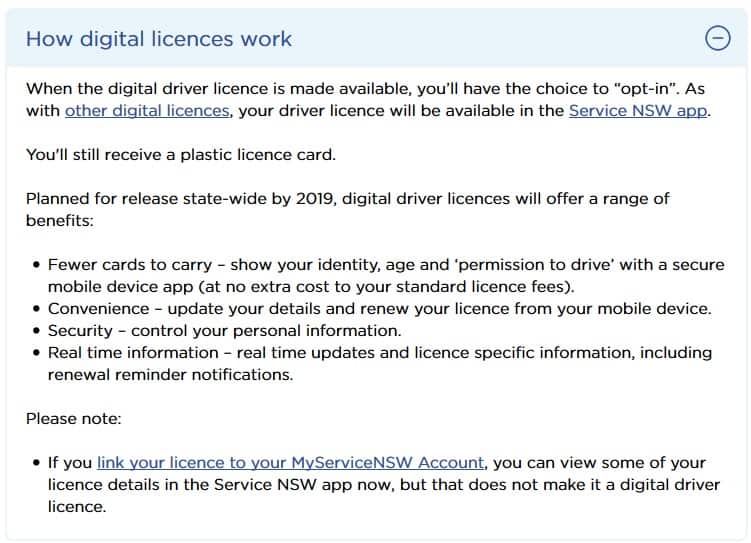Click the "renewal reminder notifications" line
The image size is (751, 543).
(x=171, y=374)
